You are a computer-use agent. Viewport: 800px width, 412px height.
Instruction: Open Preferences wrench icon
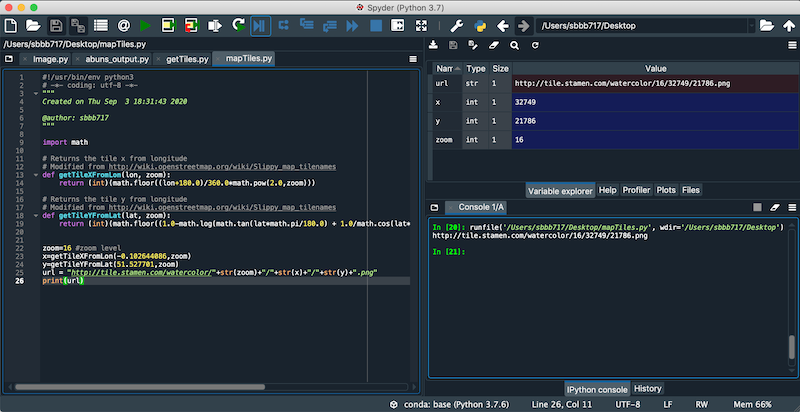457,25
